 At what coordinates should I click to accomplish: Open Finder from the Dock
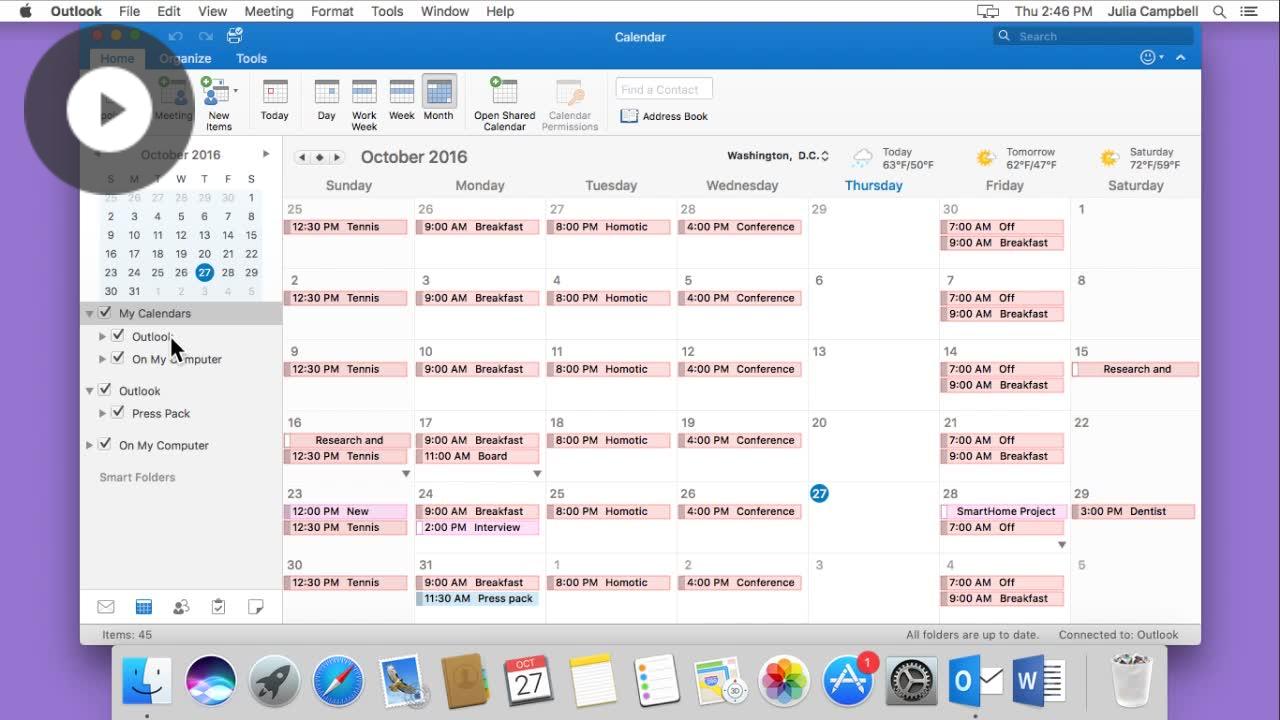pos(147,682)
